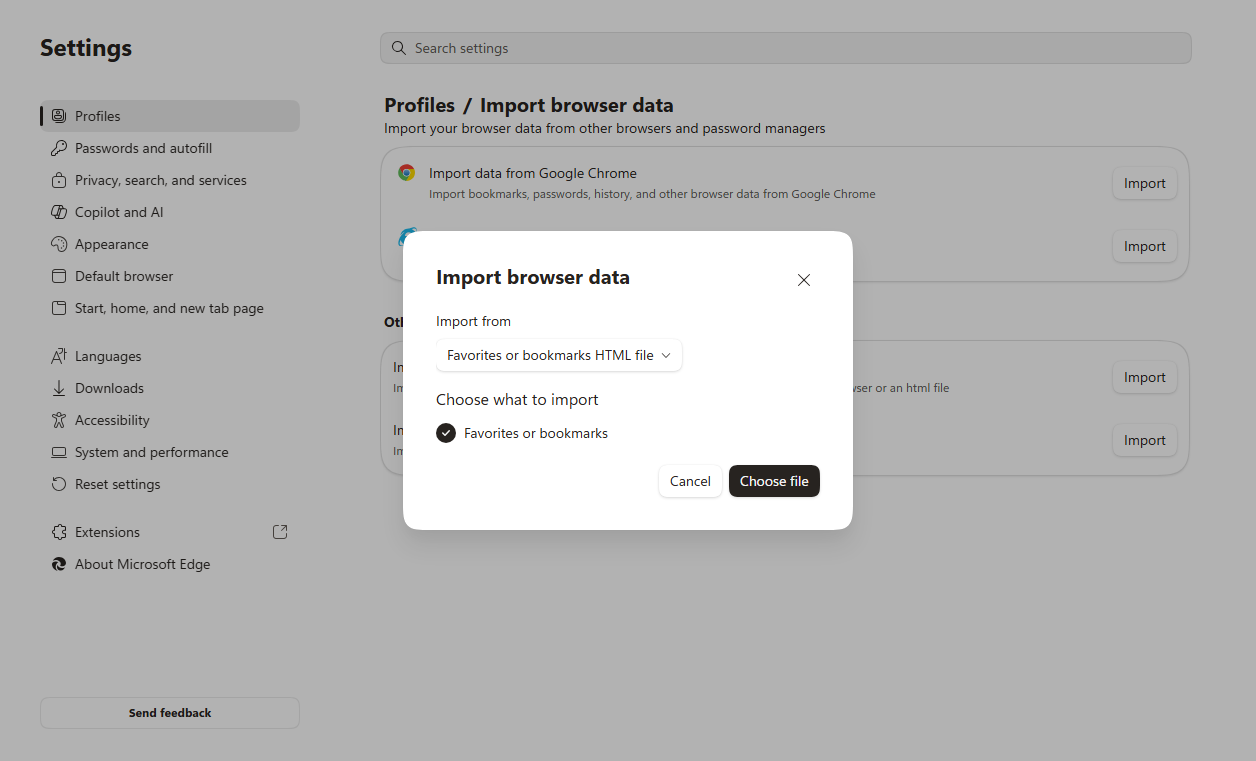The height and width of the screenshot is (761, 1256).
Task: Click the Copilot and AI icon
Action: 58,212
